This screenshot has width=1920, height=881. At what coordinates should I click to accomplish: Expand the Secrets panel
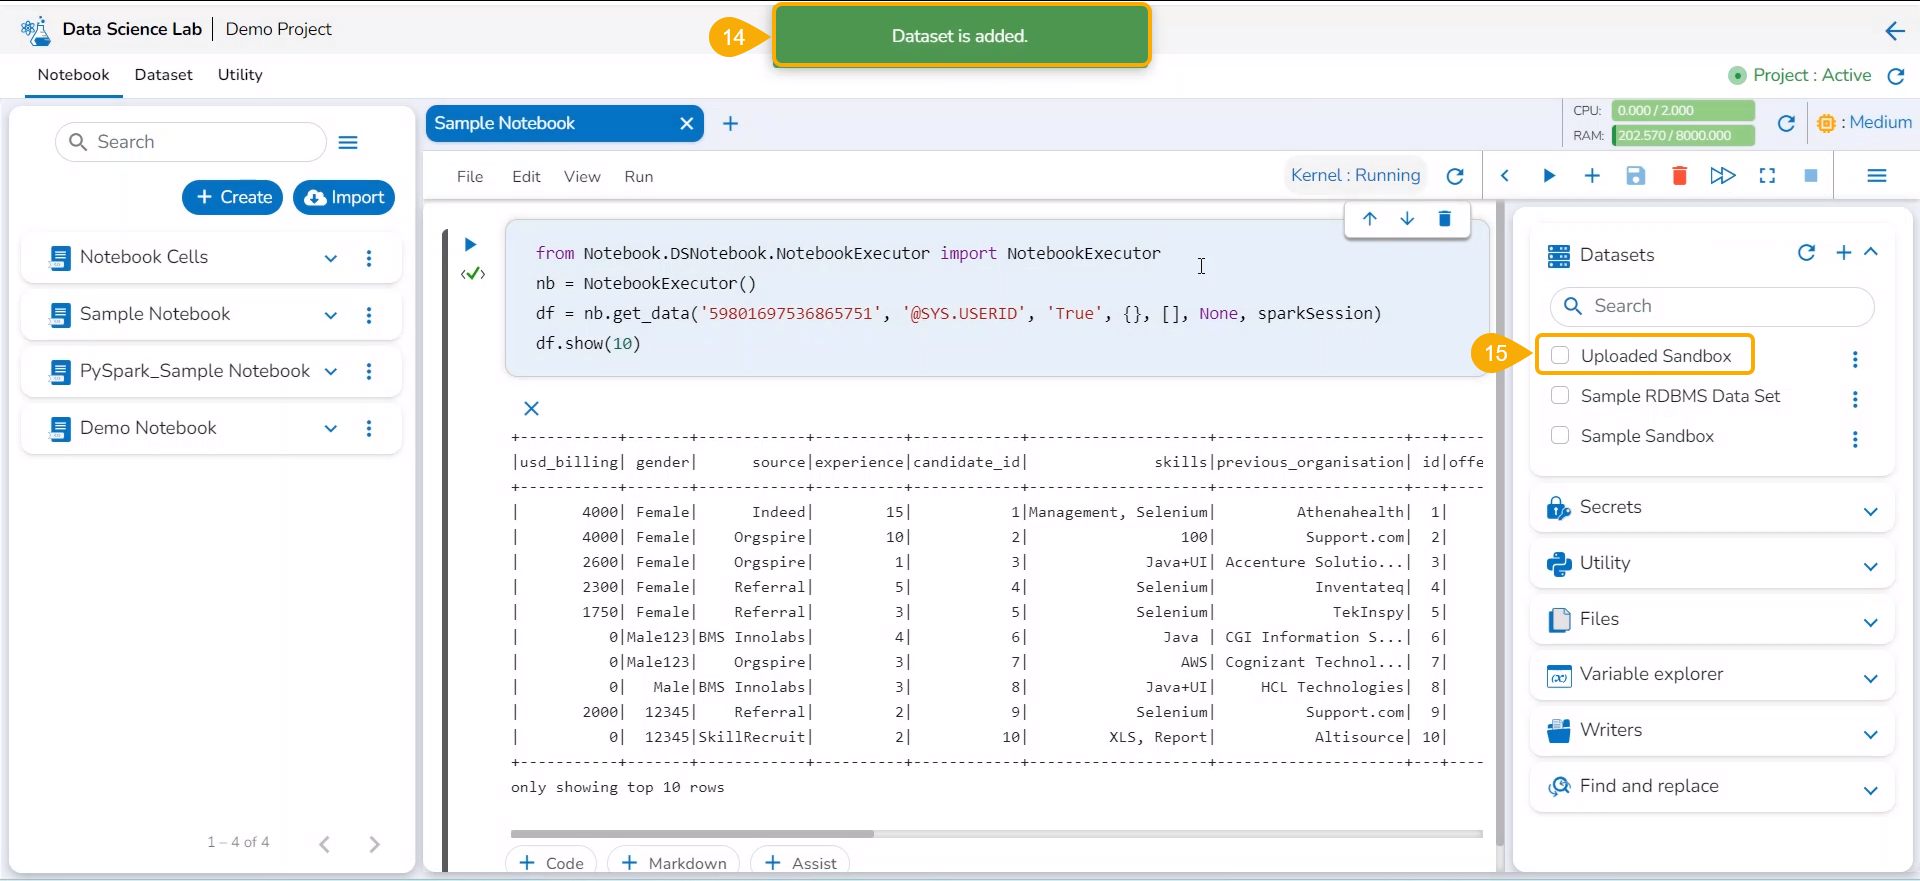click(x=1870, y=511)
